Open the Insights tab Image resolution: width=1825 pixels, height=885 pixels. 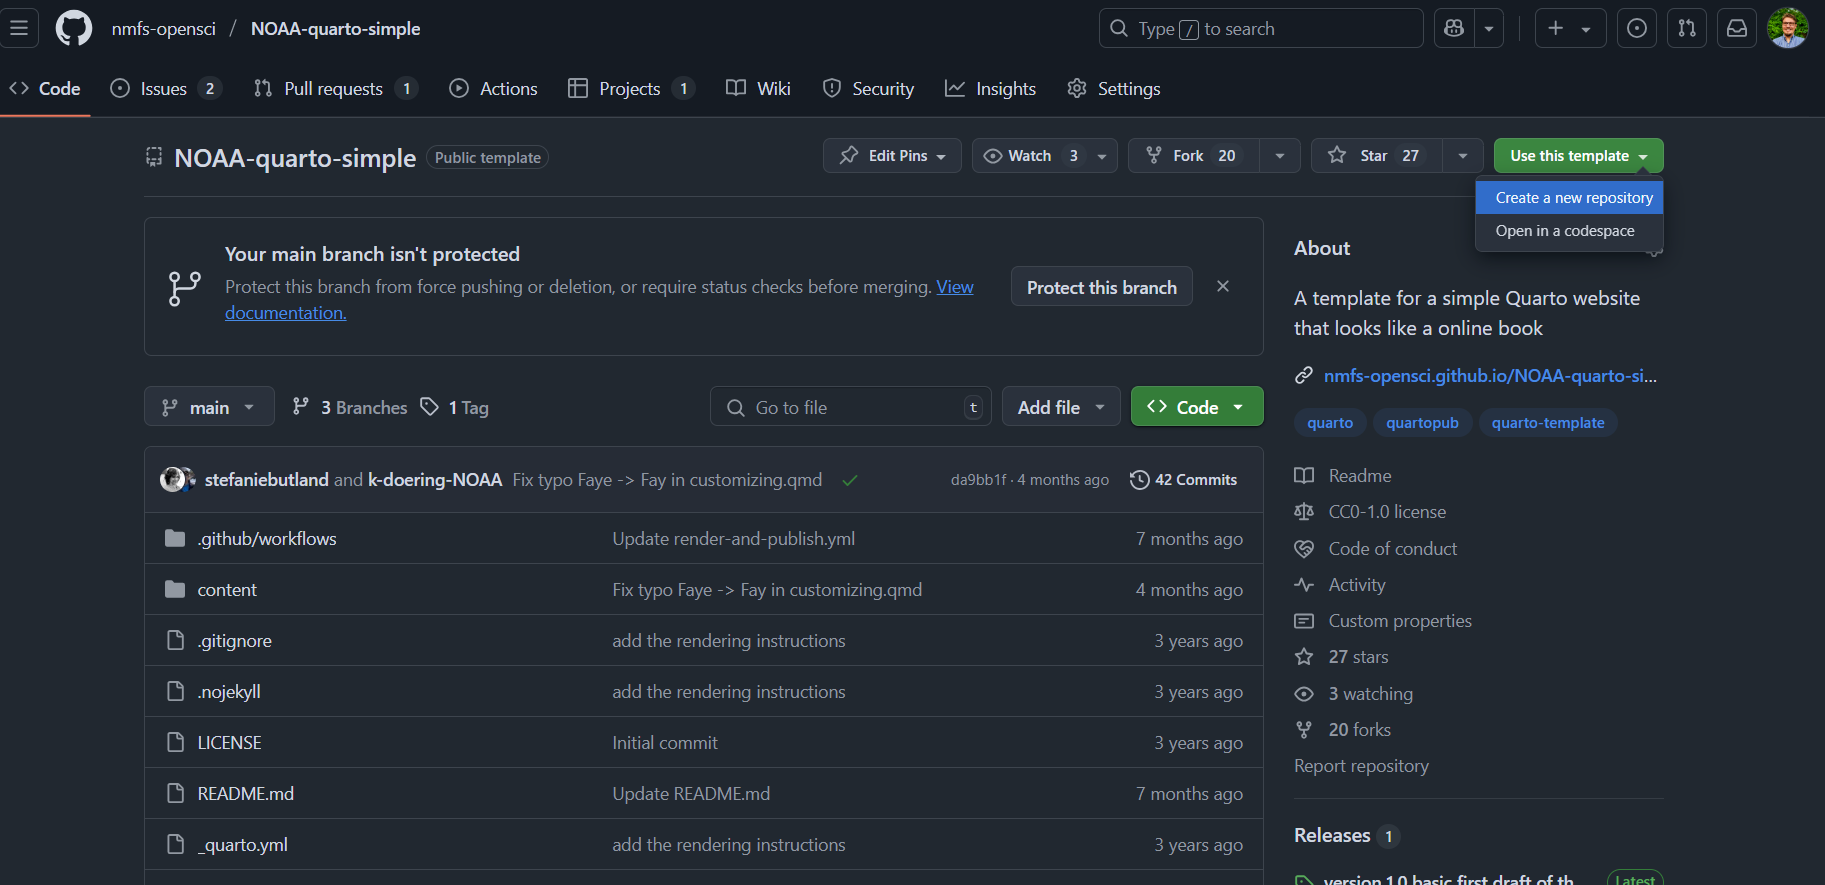pos(991,88)
